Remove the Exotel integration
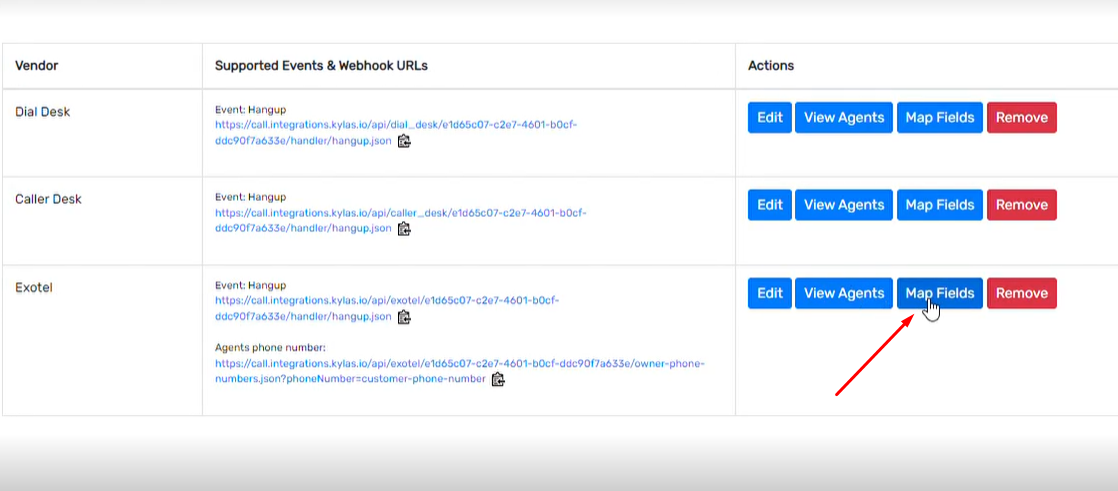 click(x=1022, y=293)
